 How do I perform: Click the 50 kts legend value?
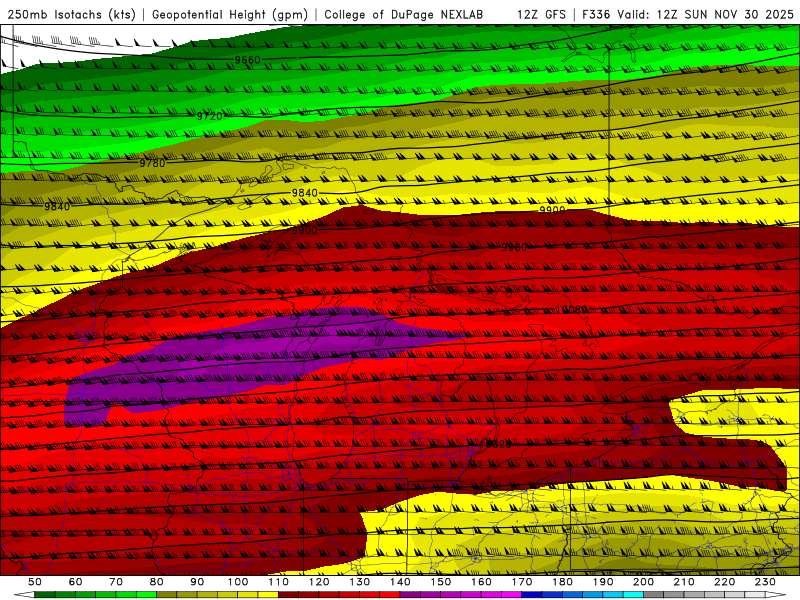click(35, 582)
